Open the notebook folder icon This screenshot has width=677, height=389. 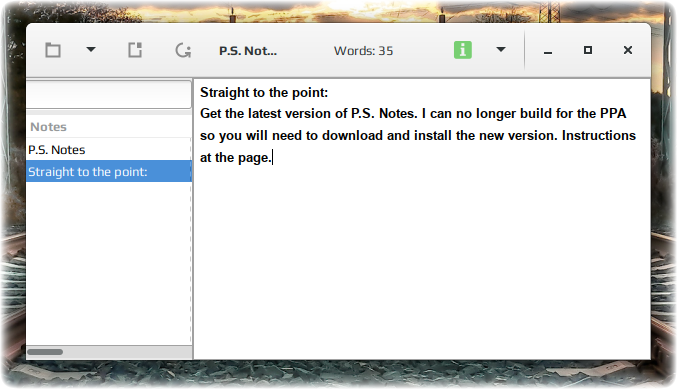pos(53,50)
